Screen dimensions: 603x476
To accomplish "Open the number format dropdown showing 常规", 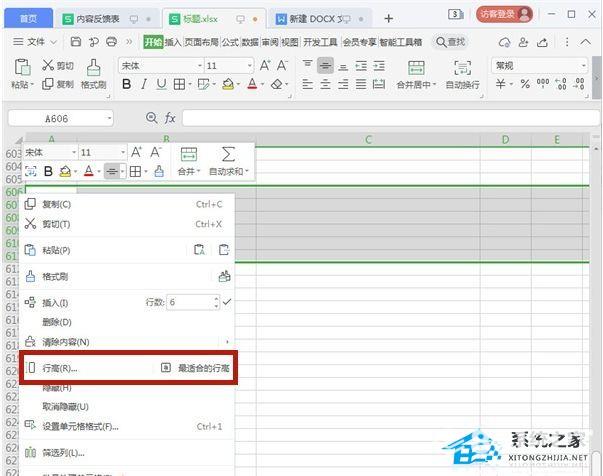I will point(583,66).
